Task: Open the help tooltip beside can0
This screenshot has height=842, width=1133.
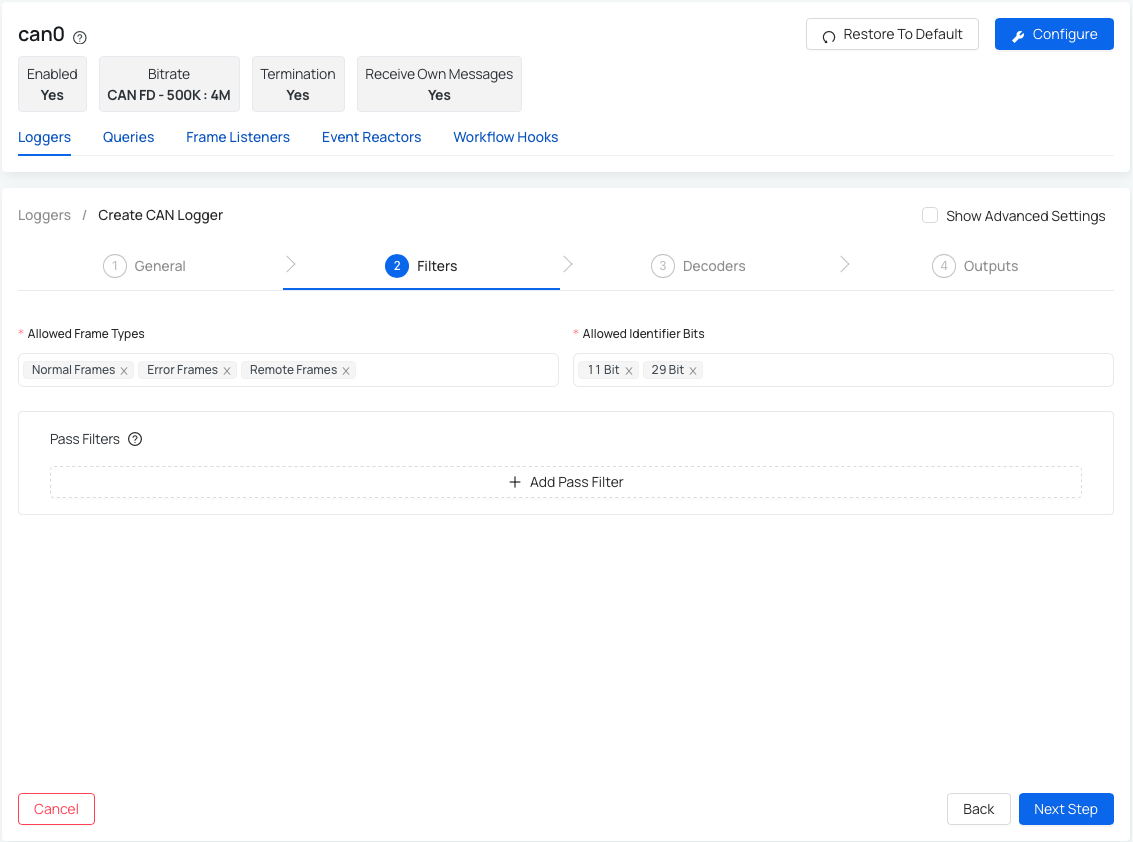Action: (x=78, y=36)
